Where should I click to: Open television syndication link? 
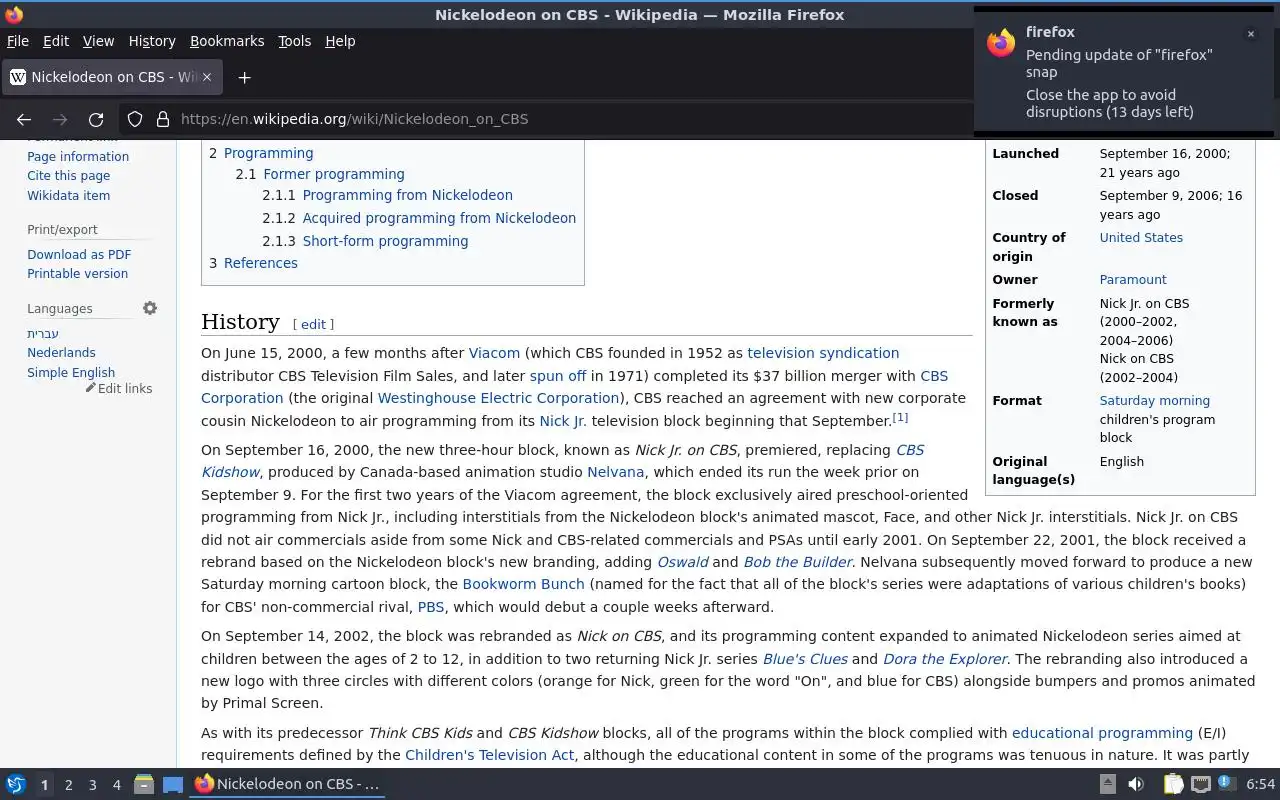823,353
